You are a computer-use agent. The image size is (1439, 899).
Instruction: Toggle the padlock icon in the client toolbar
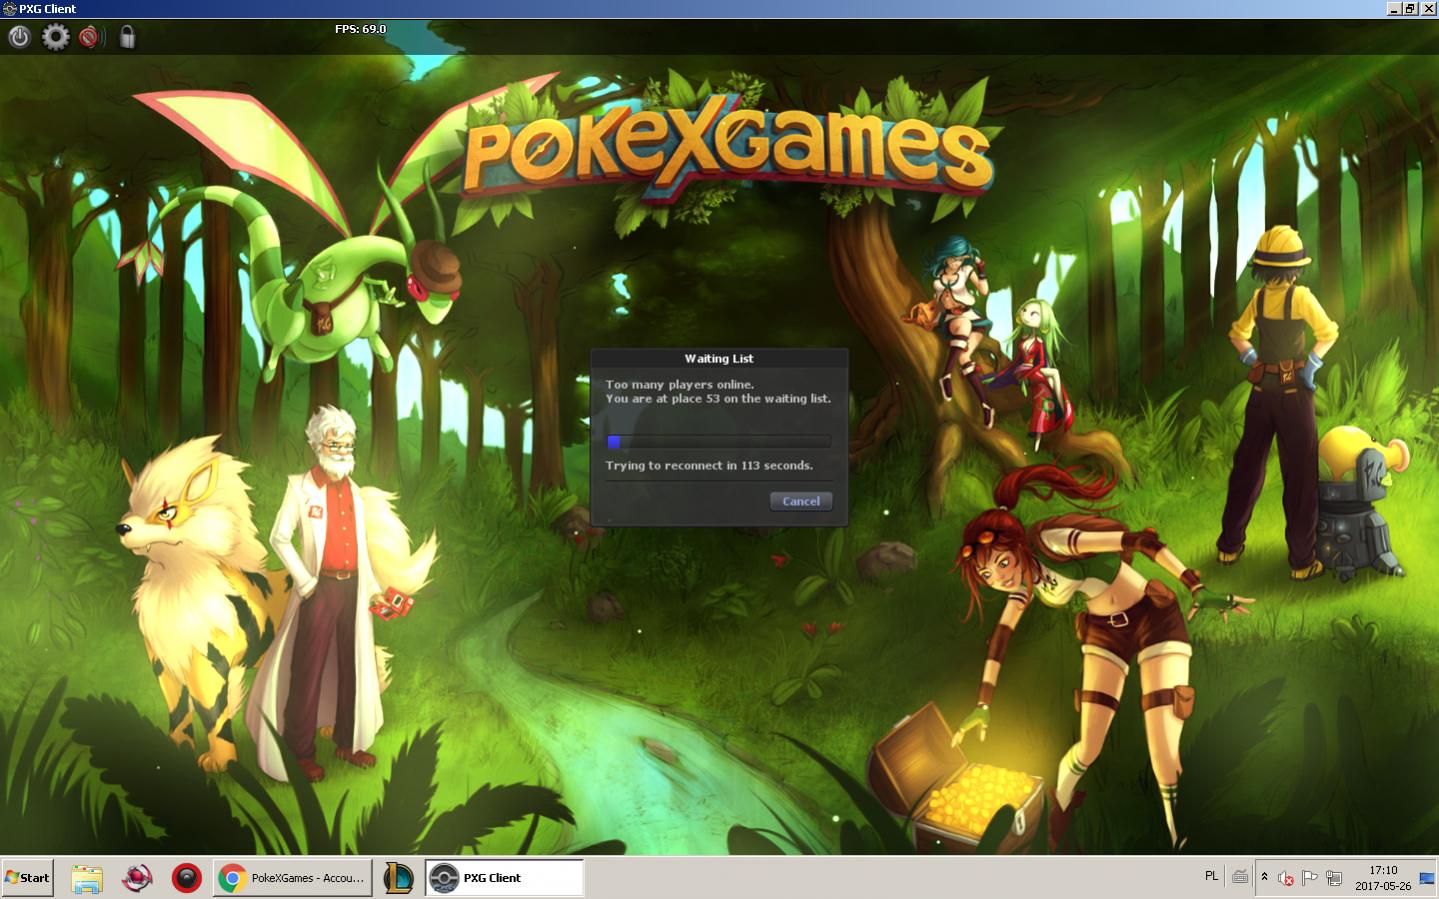pyautogui.click(x=127, y=37)
